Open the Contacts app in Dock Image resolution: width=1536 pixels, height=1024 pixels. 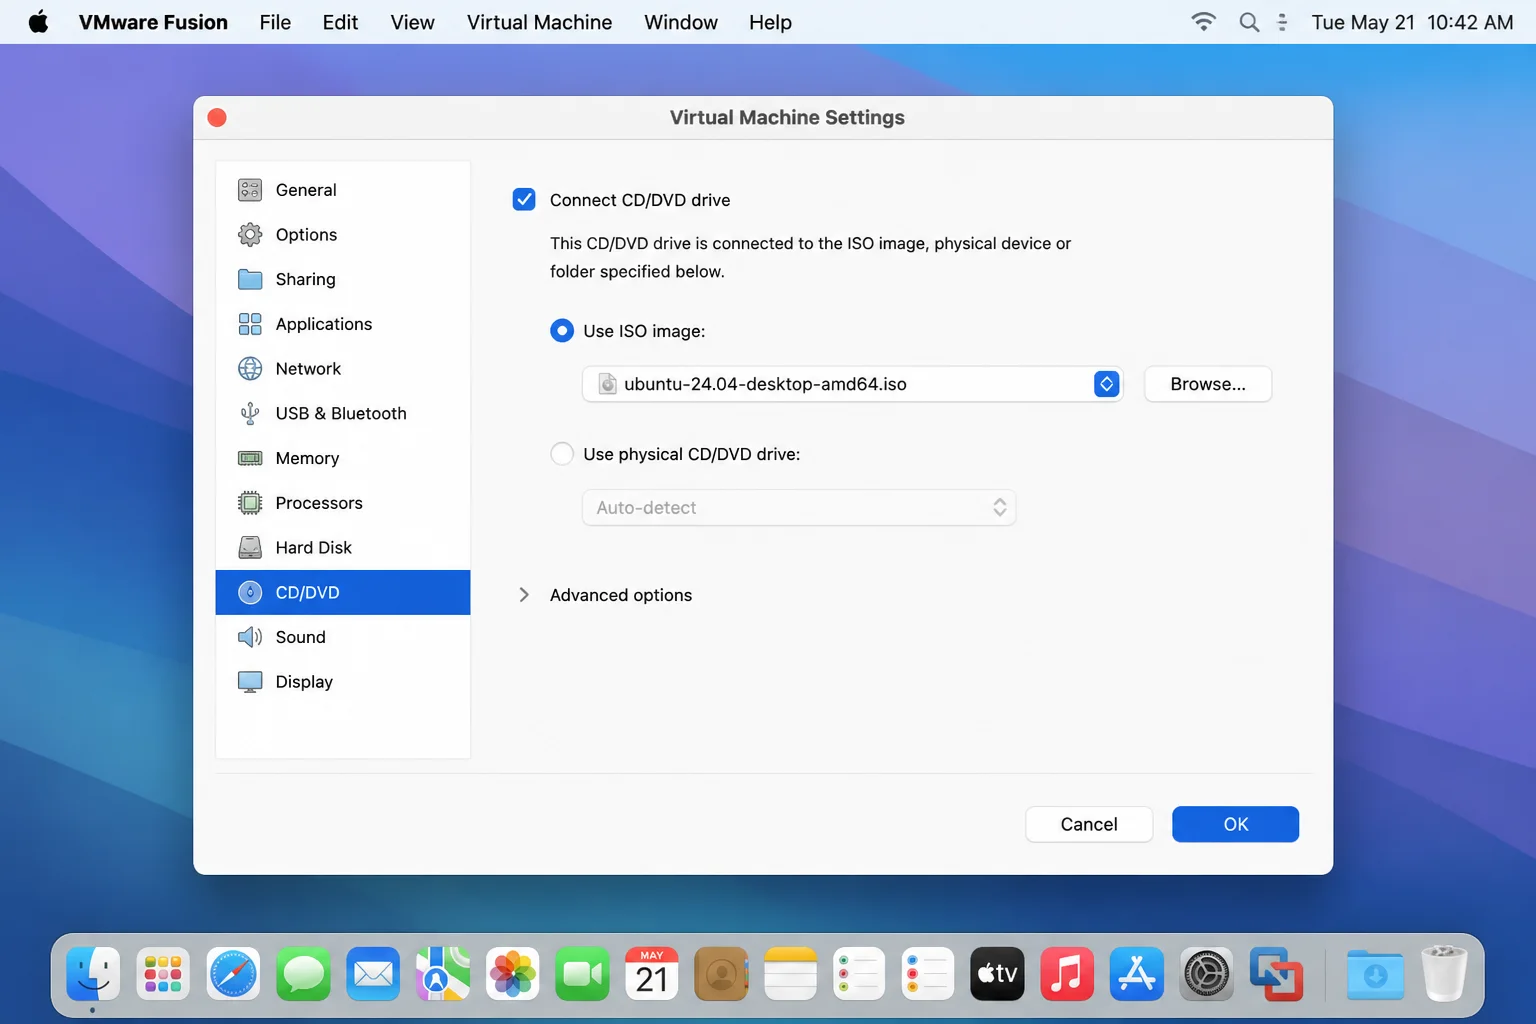click(721, 974)
